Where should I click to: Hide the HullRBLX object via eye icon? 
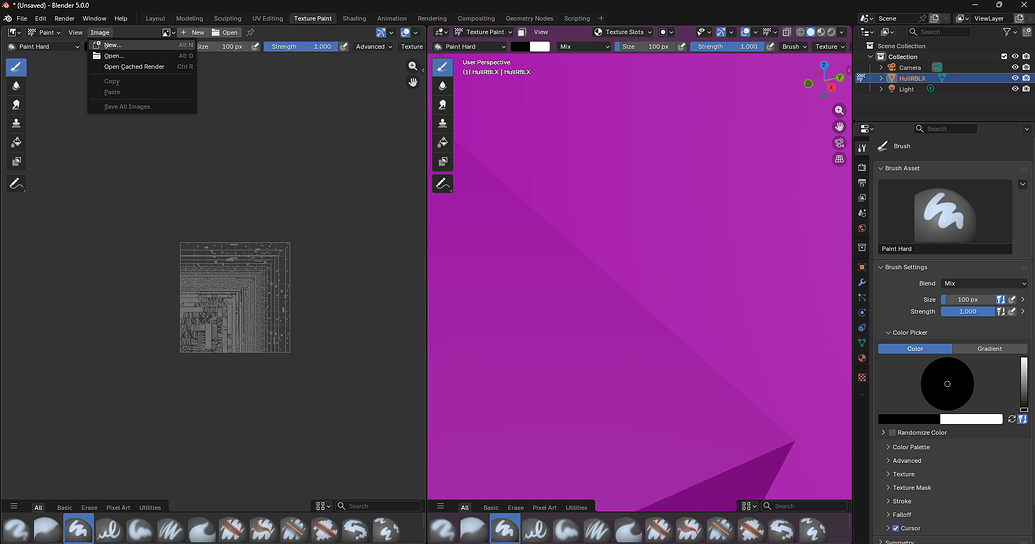1015,78
